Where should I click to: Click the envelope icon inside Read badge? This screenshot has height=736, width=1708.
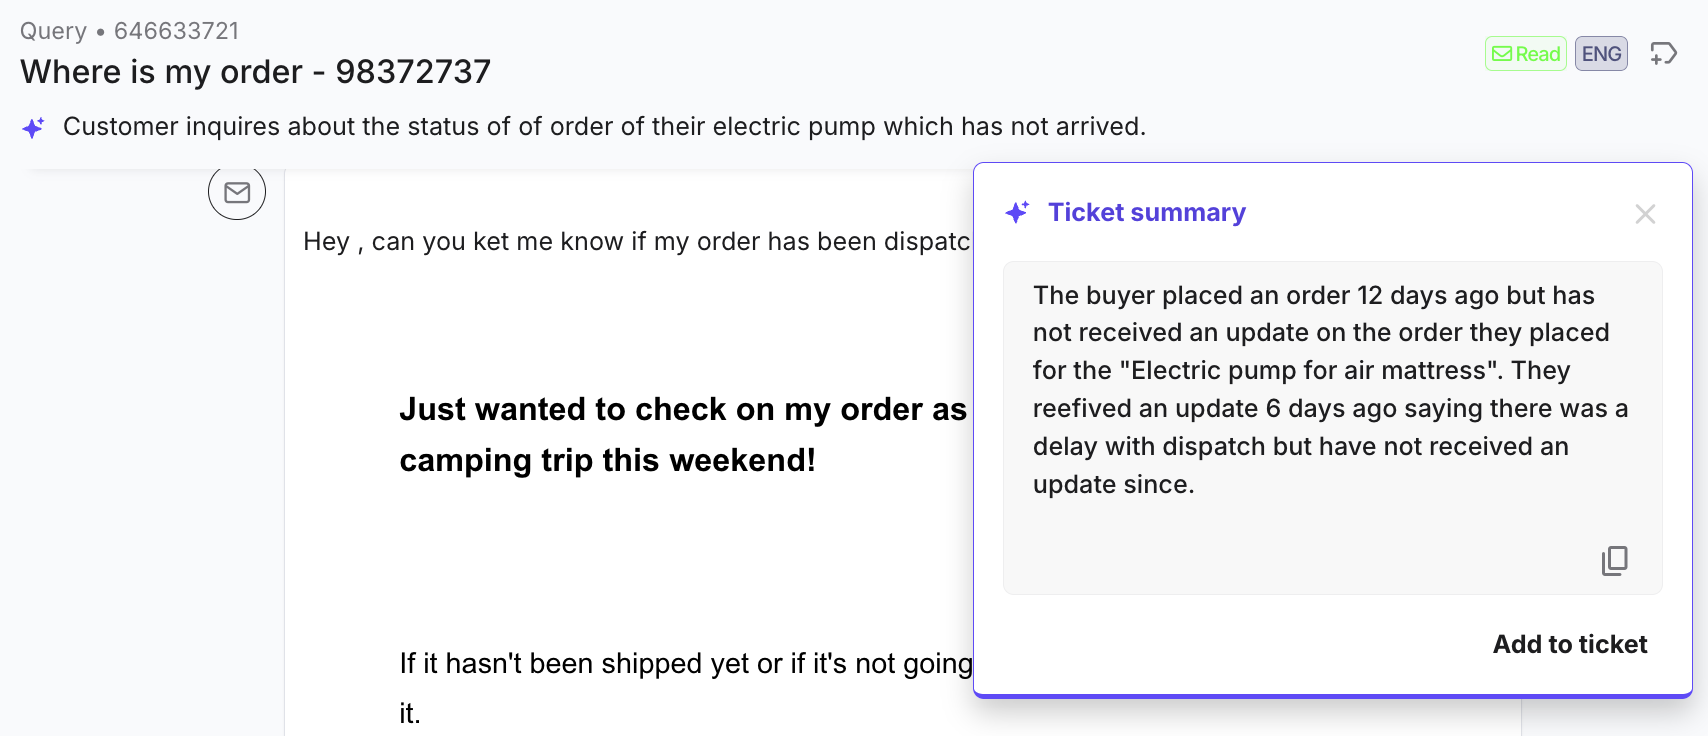click(x=1502, y=54)
